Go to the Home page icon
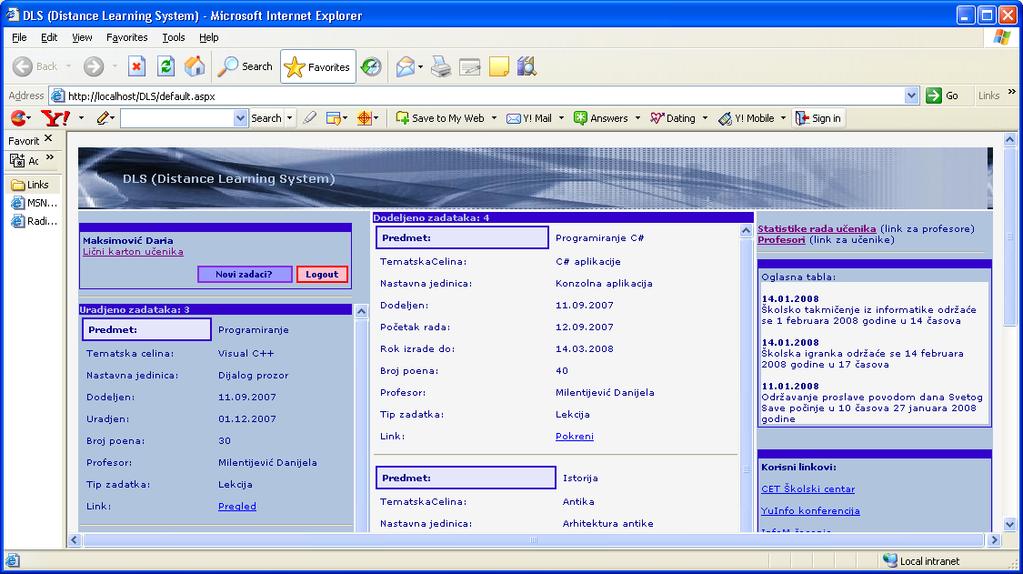Screen dimensions: 1023x574 [194, 67]
